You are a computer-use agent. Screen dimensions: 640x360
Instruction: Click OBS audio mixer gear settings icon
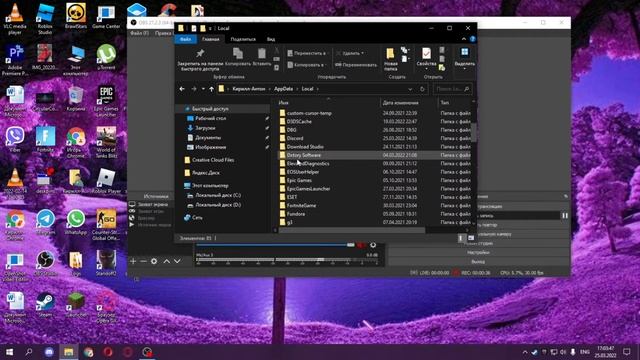[x=373, y=245]
